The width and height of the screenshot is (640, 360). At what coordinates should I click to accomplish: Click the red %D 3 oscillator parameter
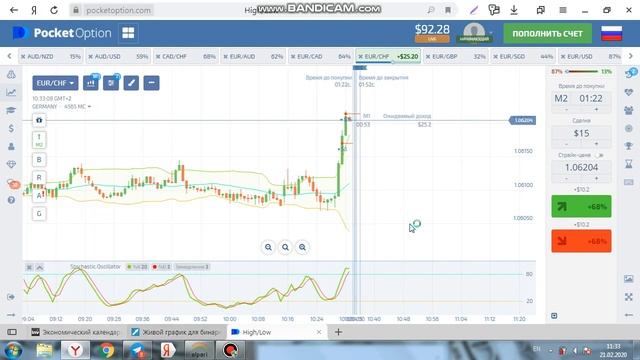pos(161,267)
